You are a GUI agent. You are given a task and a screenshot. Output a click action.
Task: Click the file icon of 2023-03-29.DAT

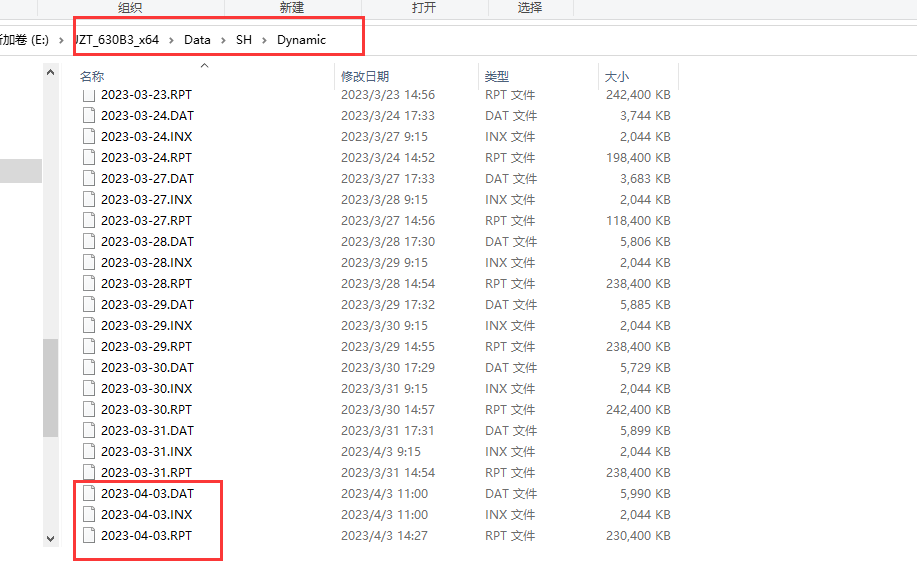(89, 305)
